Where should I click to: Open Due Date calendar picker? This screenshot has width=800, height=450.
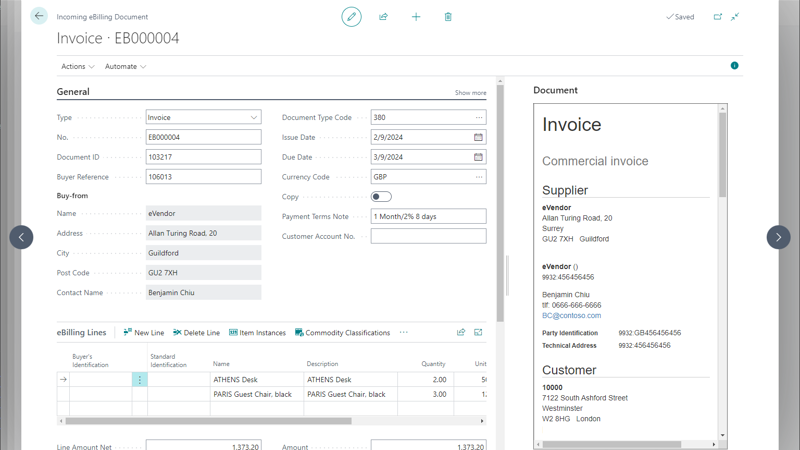point(478,157)
